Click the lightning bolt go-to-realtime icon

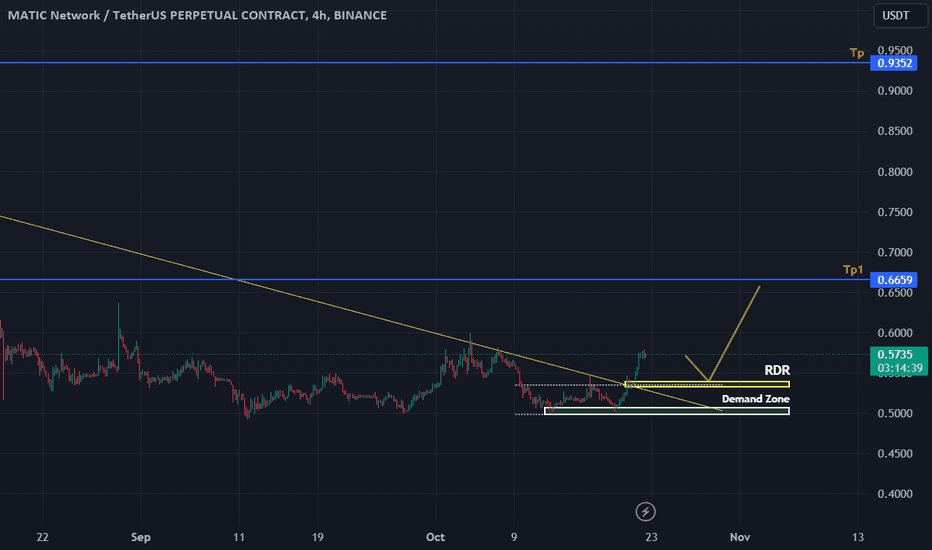point(646,511)
